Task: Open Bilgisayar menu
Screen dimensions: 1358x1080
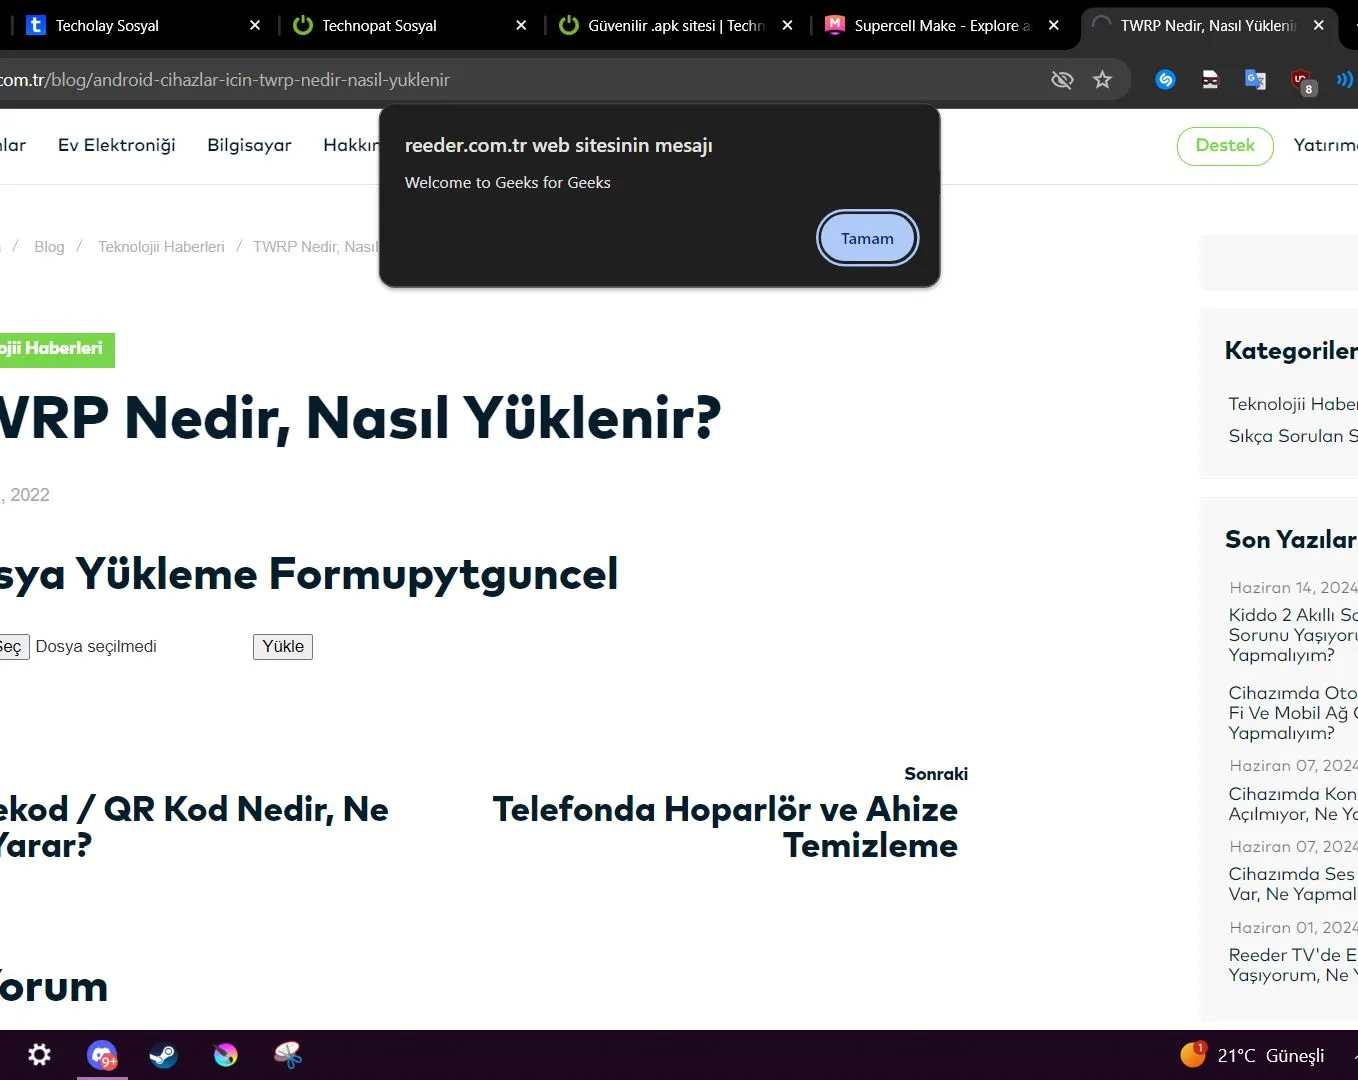Action: [249, 145]
